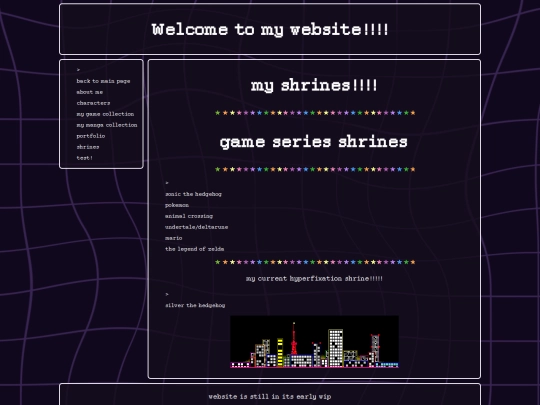This screenshot has width=540, height=405.
Task: Click 'my current hyperfixation shrine!!!!!' text
Action: pyautogui.click(x=314, y=279)
